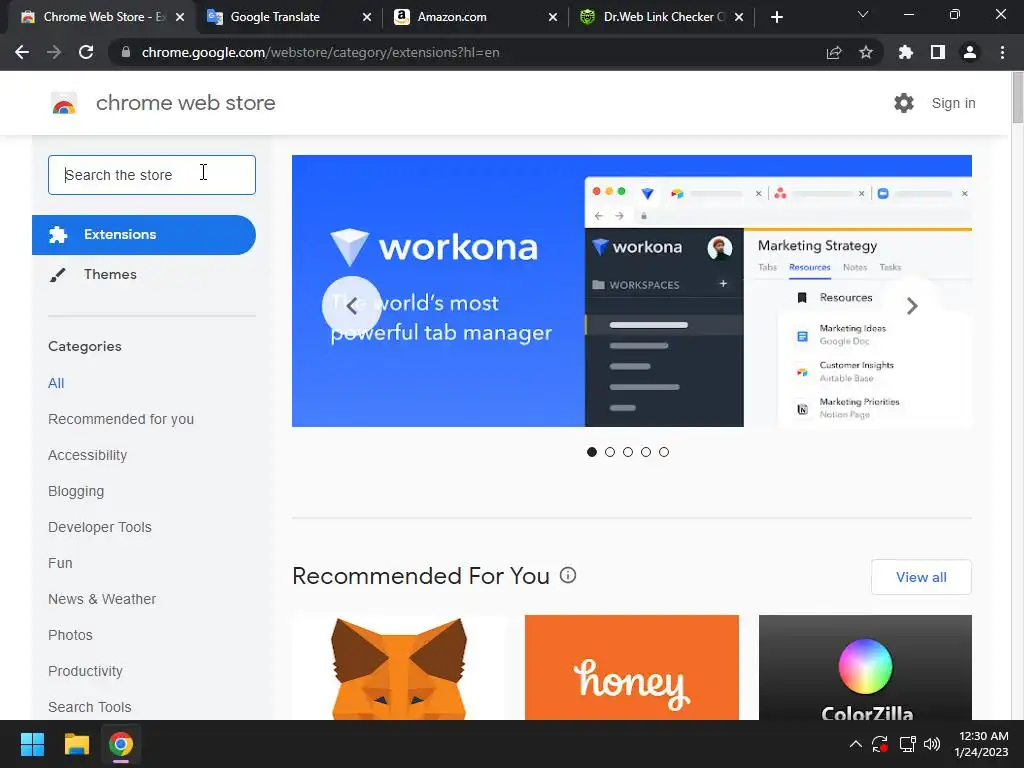
Task: Select the third carousel dot
Action: (628, 452)
